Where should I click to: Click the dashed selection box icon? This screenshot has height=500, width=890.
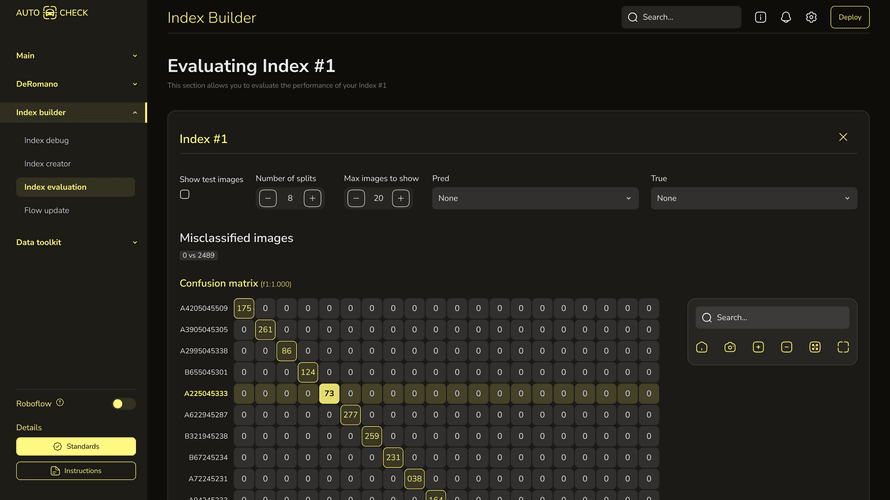pos(843,347)
